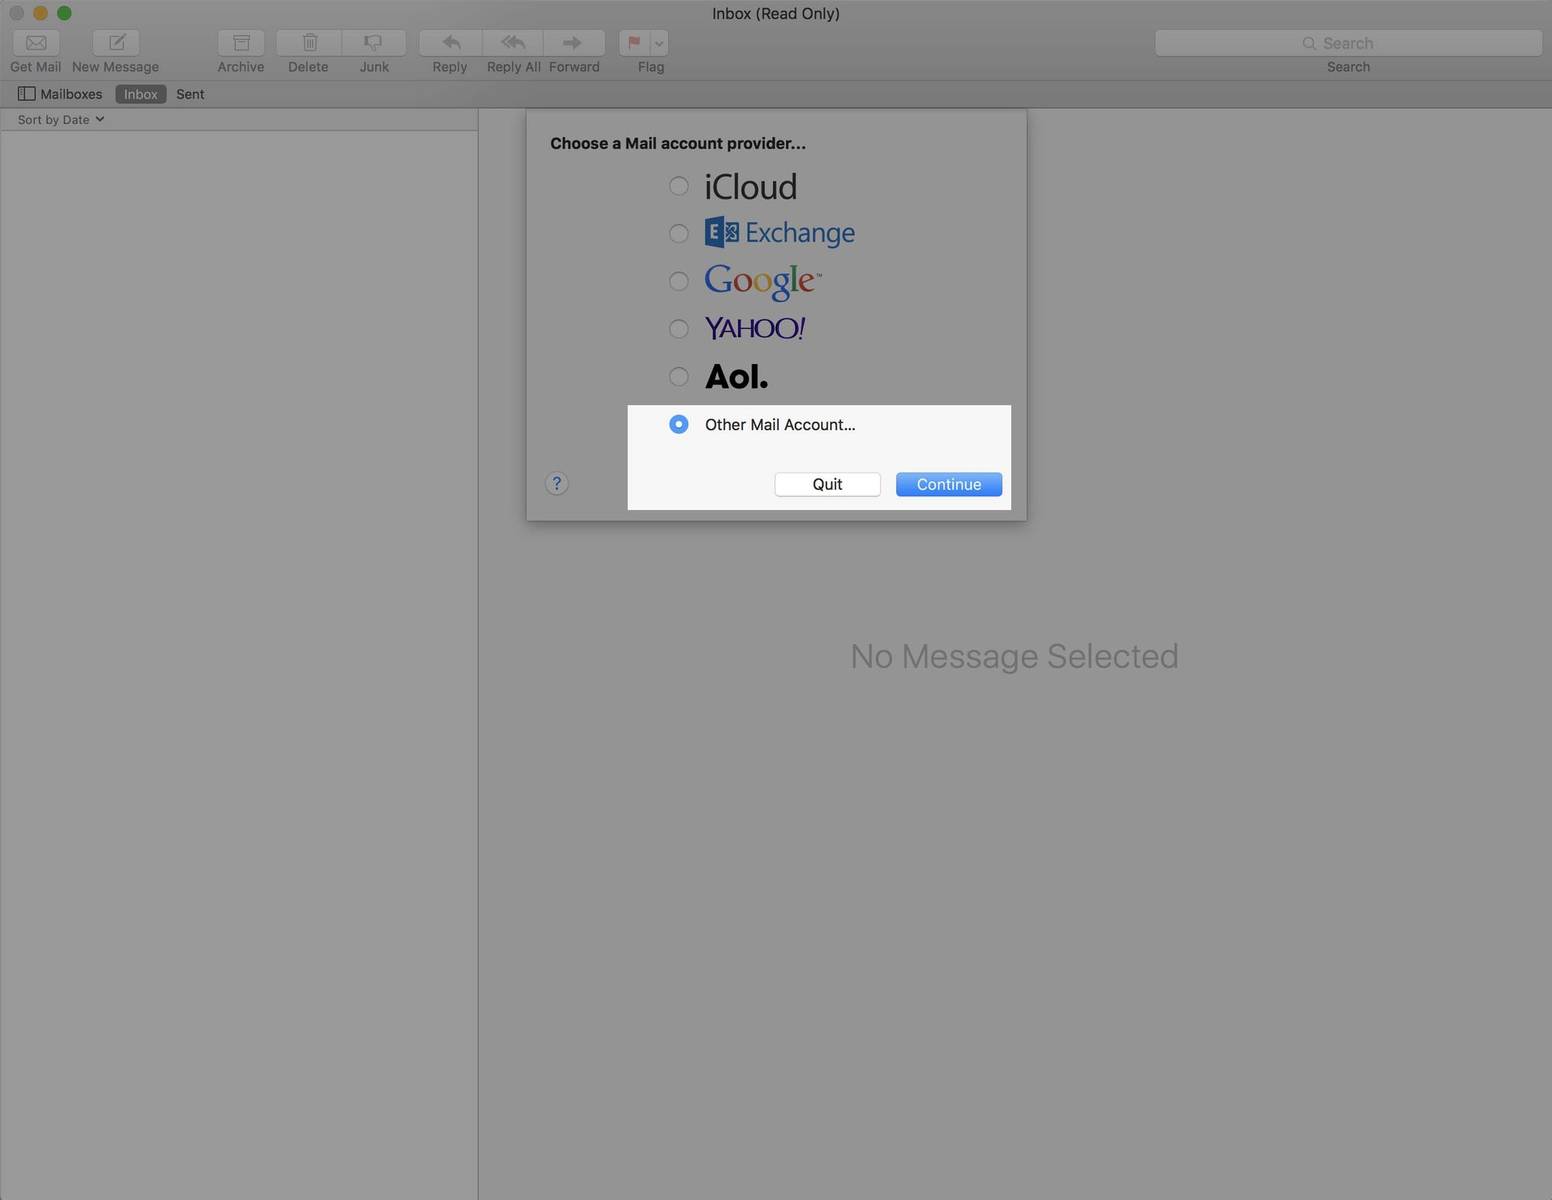
Task: Click the Quit button
Action: [x=827, y=484]
